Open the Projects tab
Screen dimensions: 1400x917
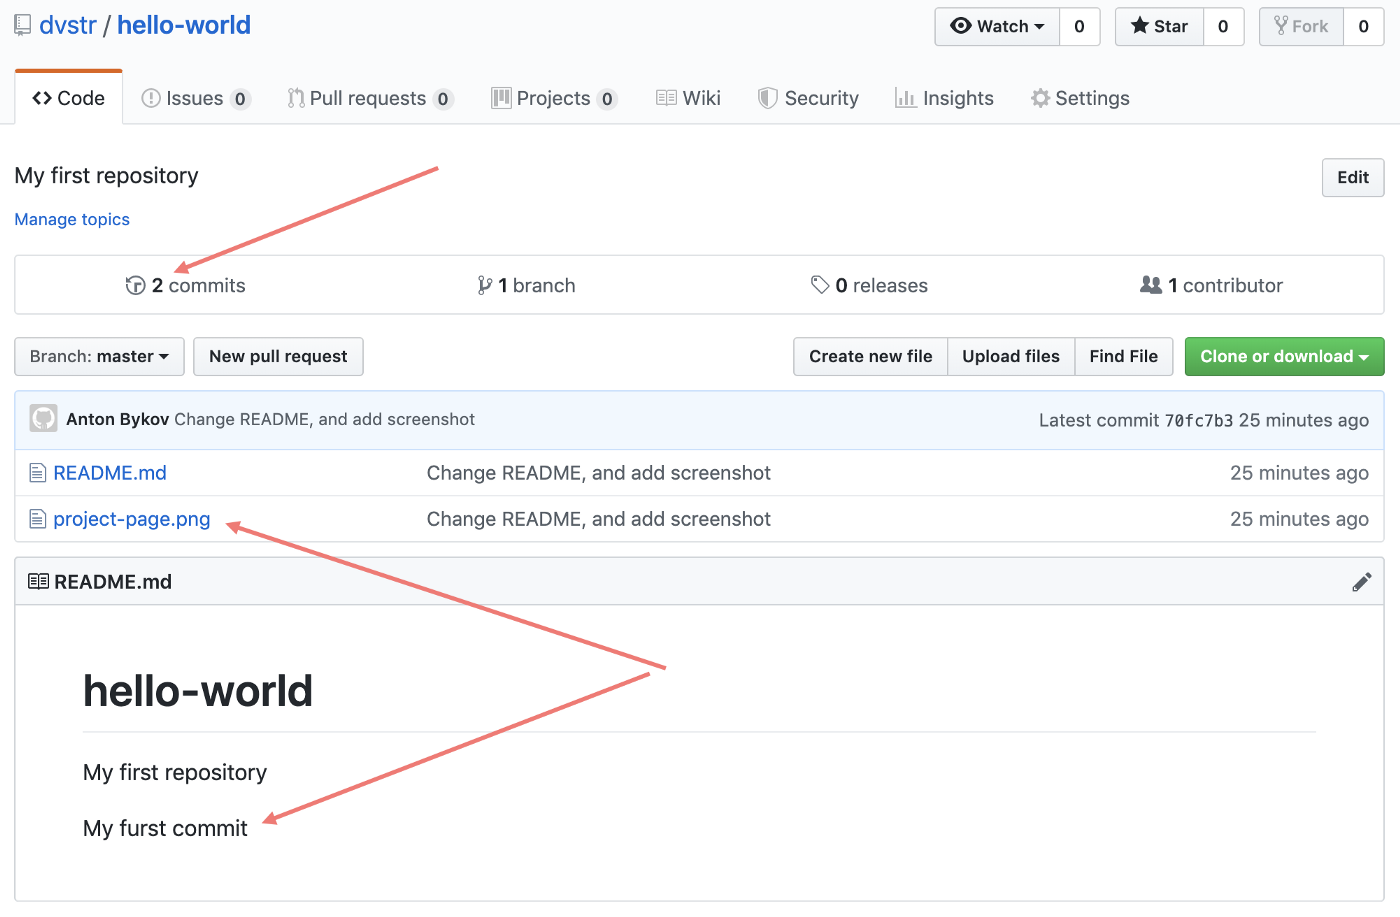point(555,98)
